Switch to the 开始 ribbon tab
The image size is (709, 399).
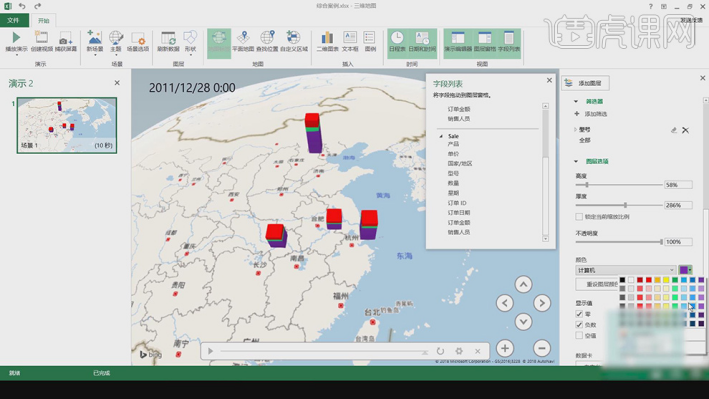click(x=43, y=20)
